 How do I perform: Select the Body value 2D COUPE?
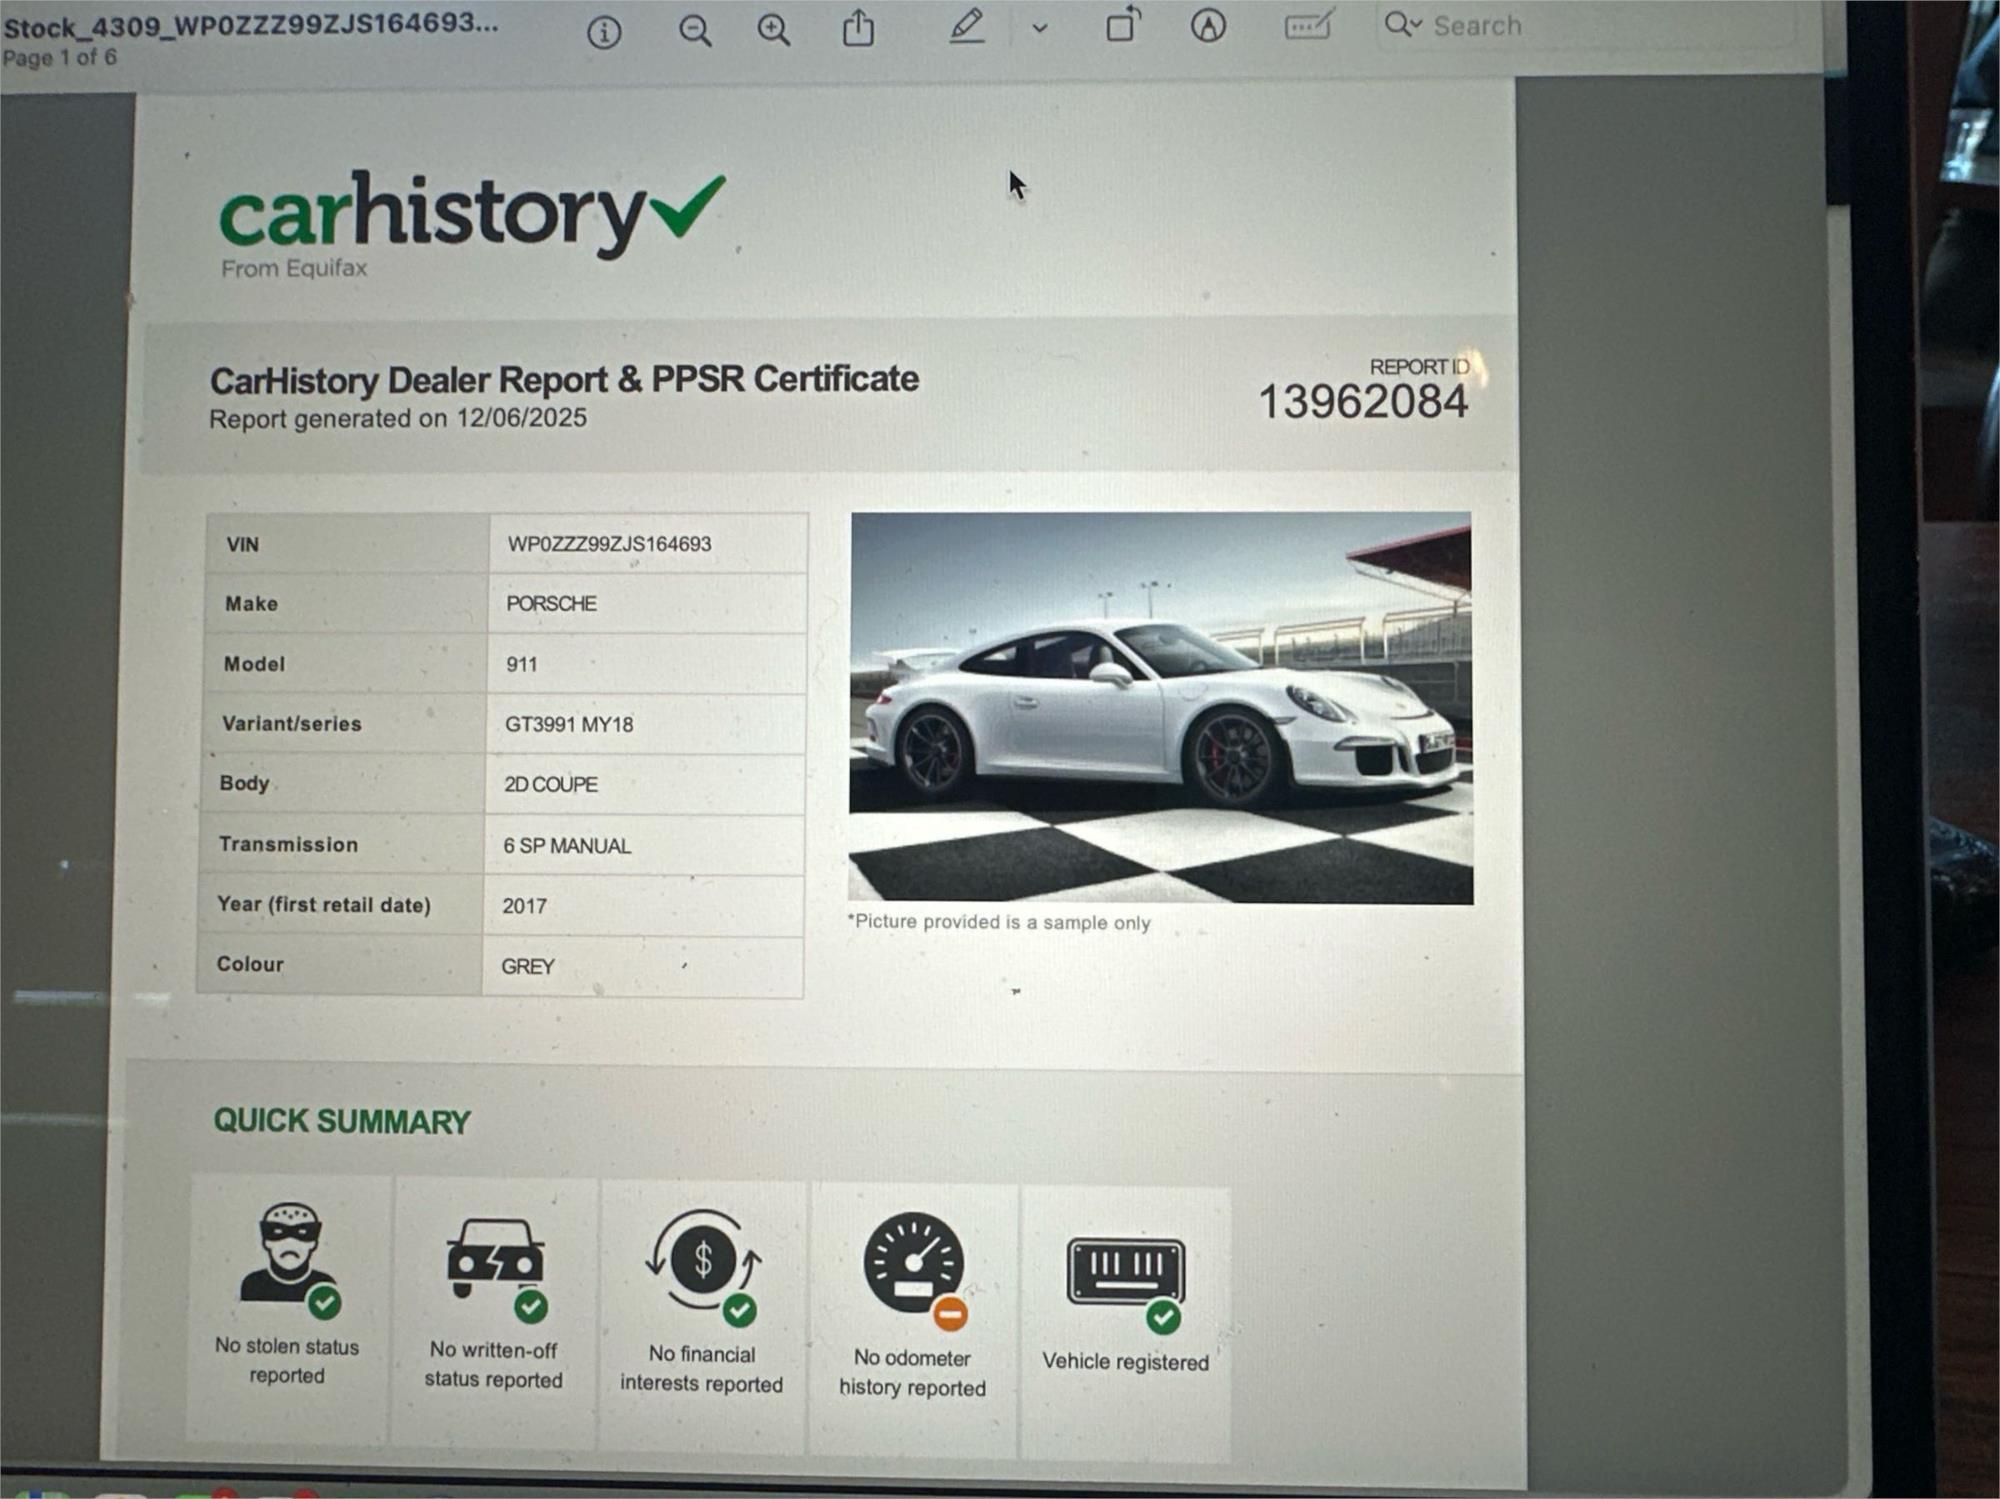[551, 784]
